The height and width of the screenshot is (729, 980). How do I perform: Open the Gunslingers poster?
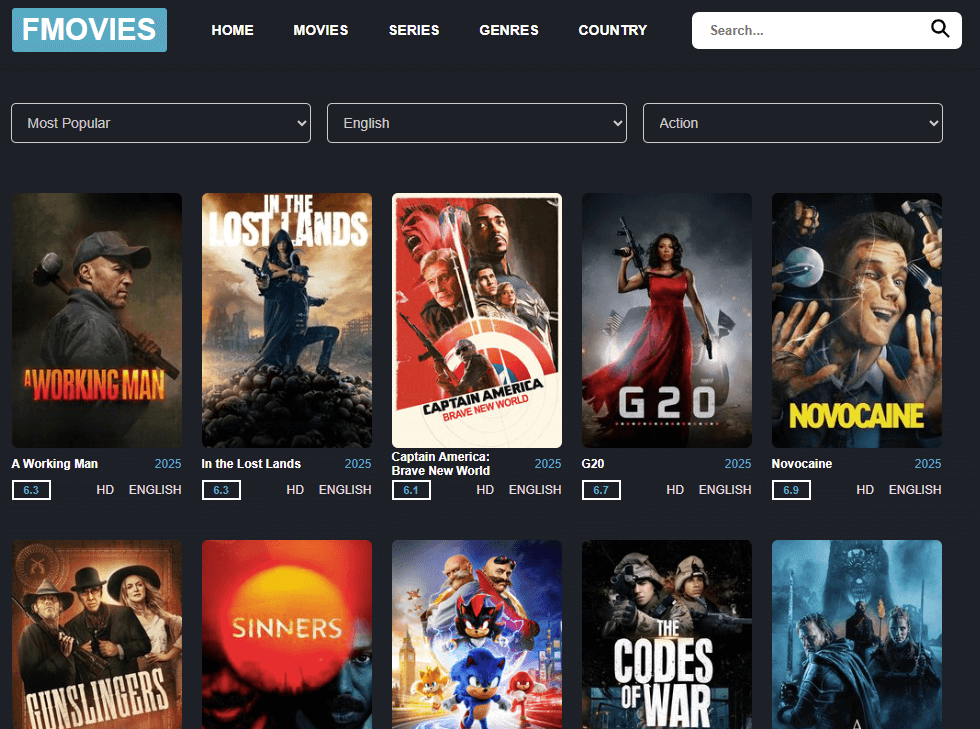click(97, 635)
